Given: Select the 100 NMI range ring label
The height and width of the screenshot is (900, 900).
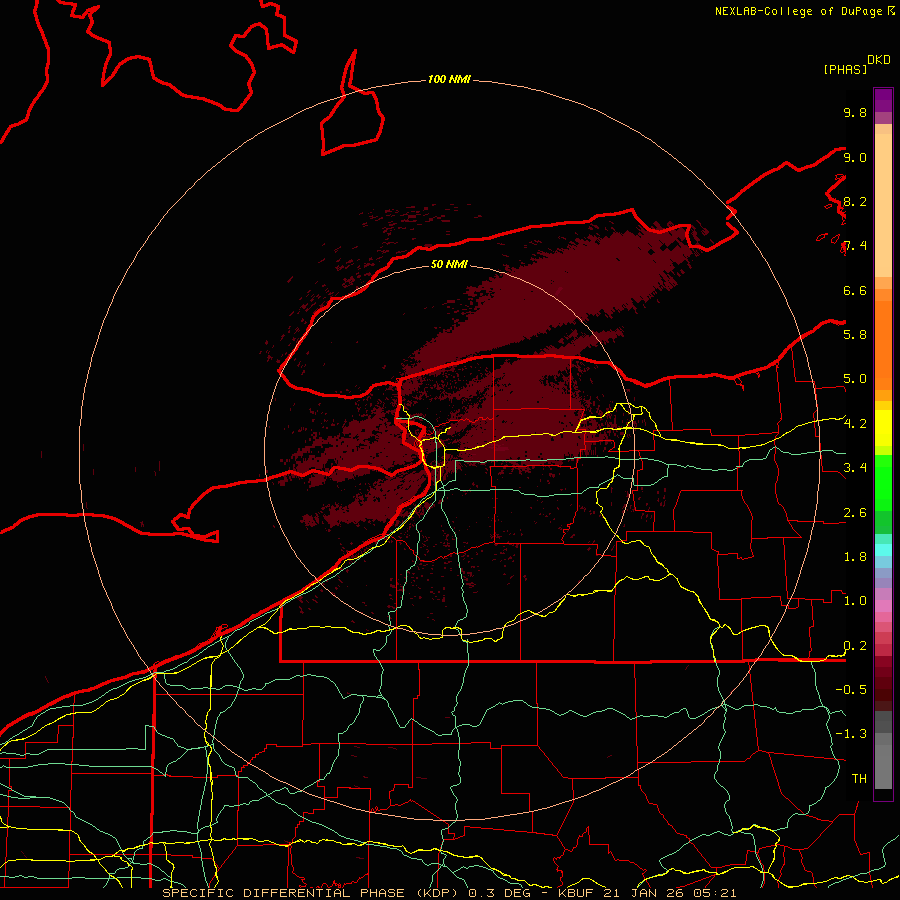Looking at the screenshot, I should (449, 79).
